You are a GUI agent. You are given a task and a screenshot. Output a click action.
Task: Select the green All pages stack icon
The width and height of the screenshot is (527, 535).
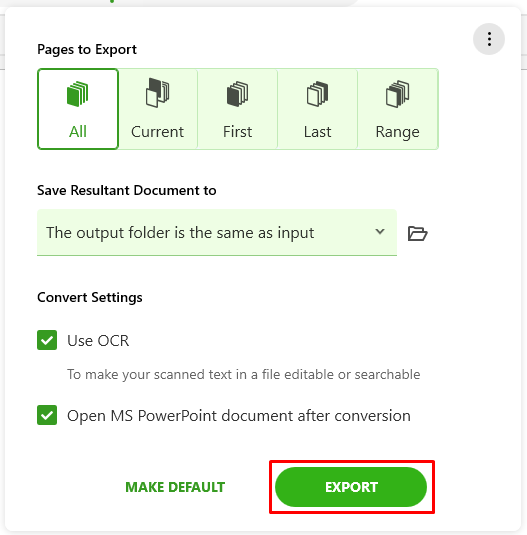click(78, 94)
